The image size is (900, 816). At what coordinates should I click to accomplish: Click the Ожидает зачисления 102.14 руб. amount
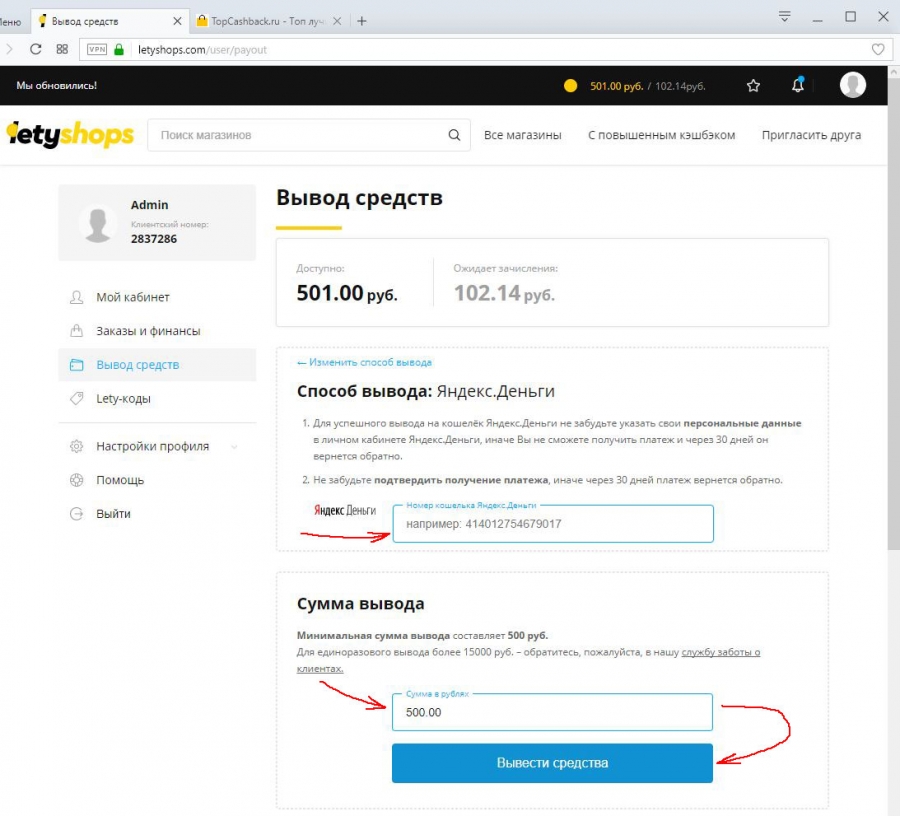tap(505, 293)
